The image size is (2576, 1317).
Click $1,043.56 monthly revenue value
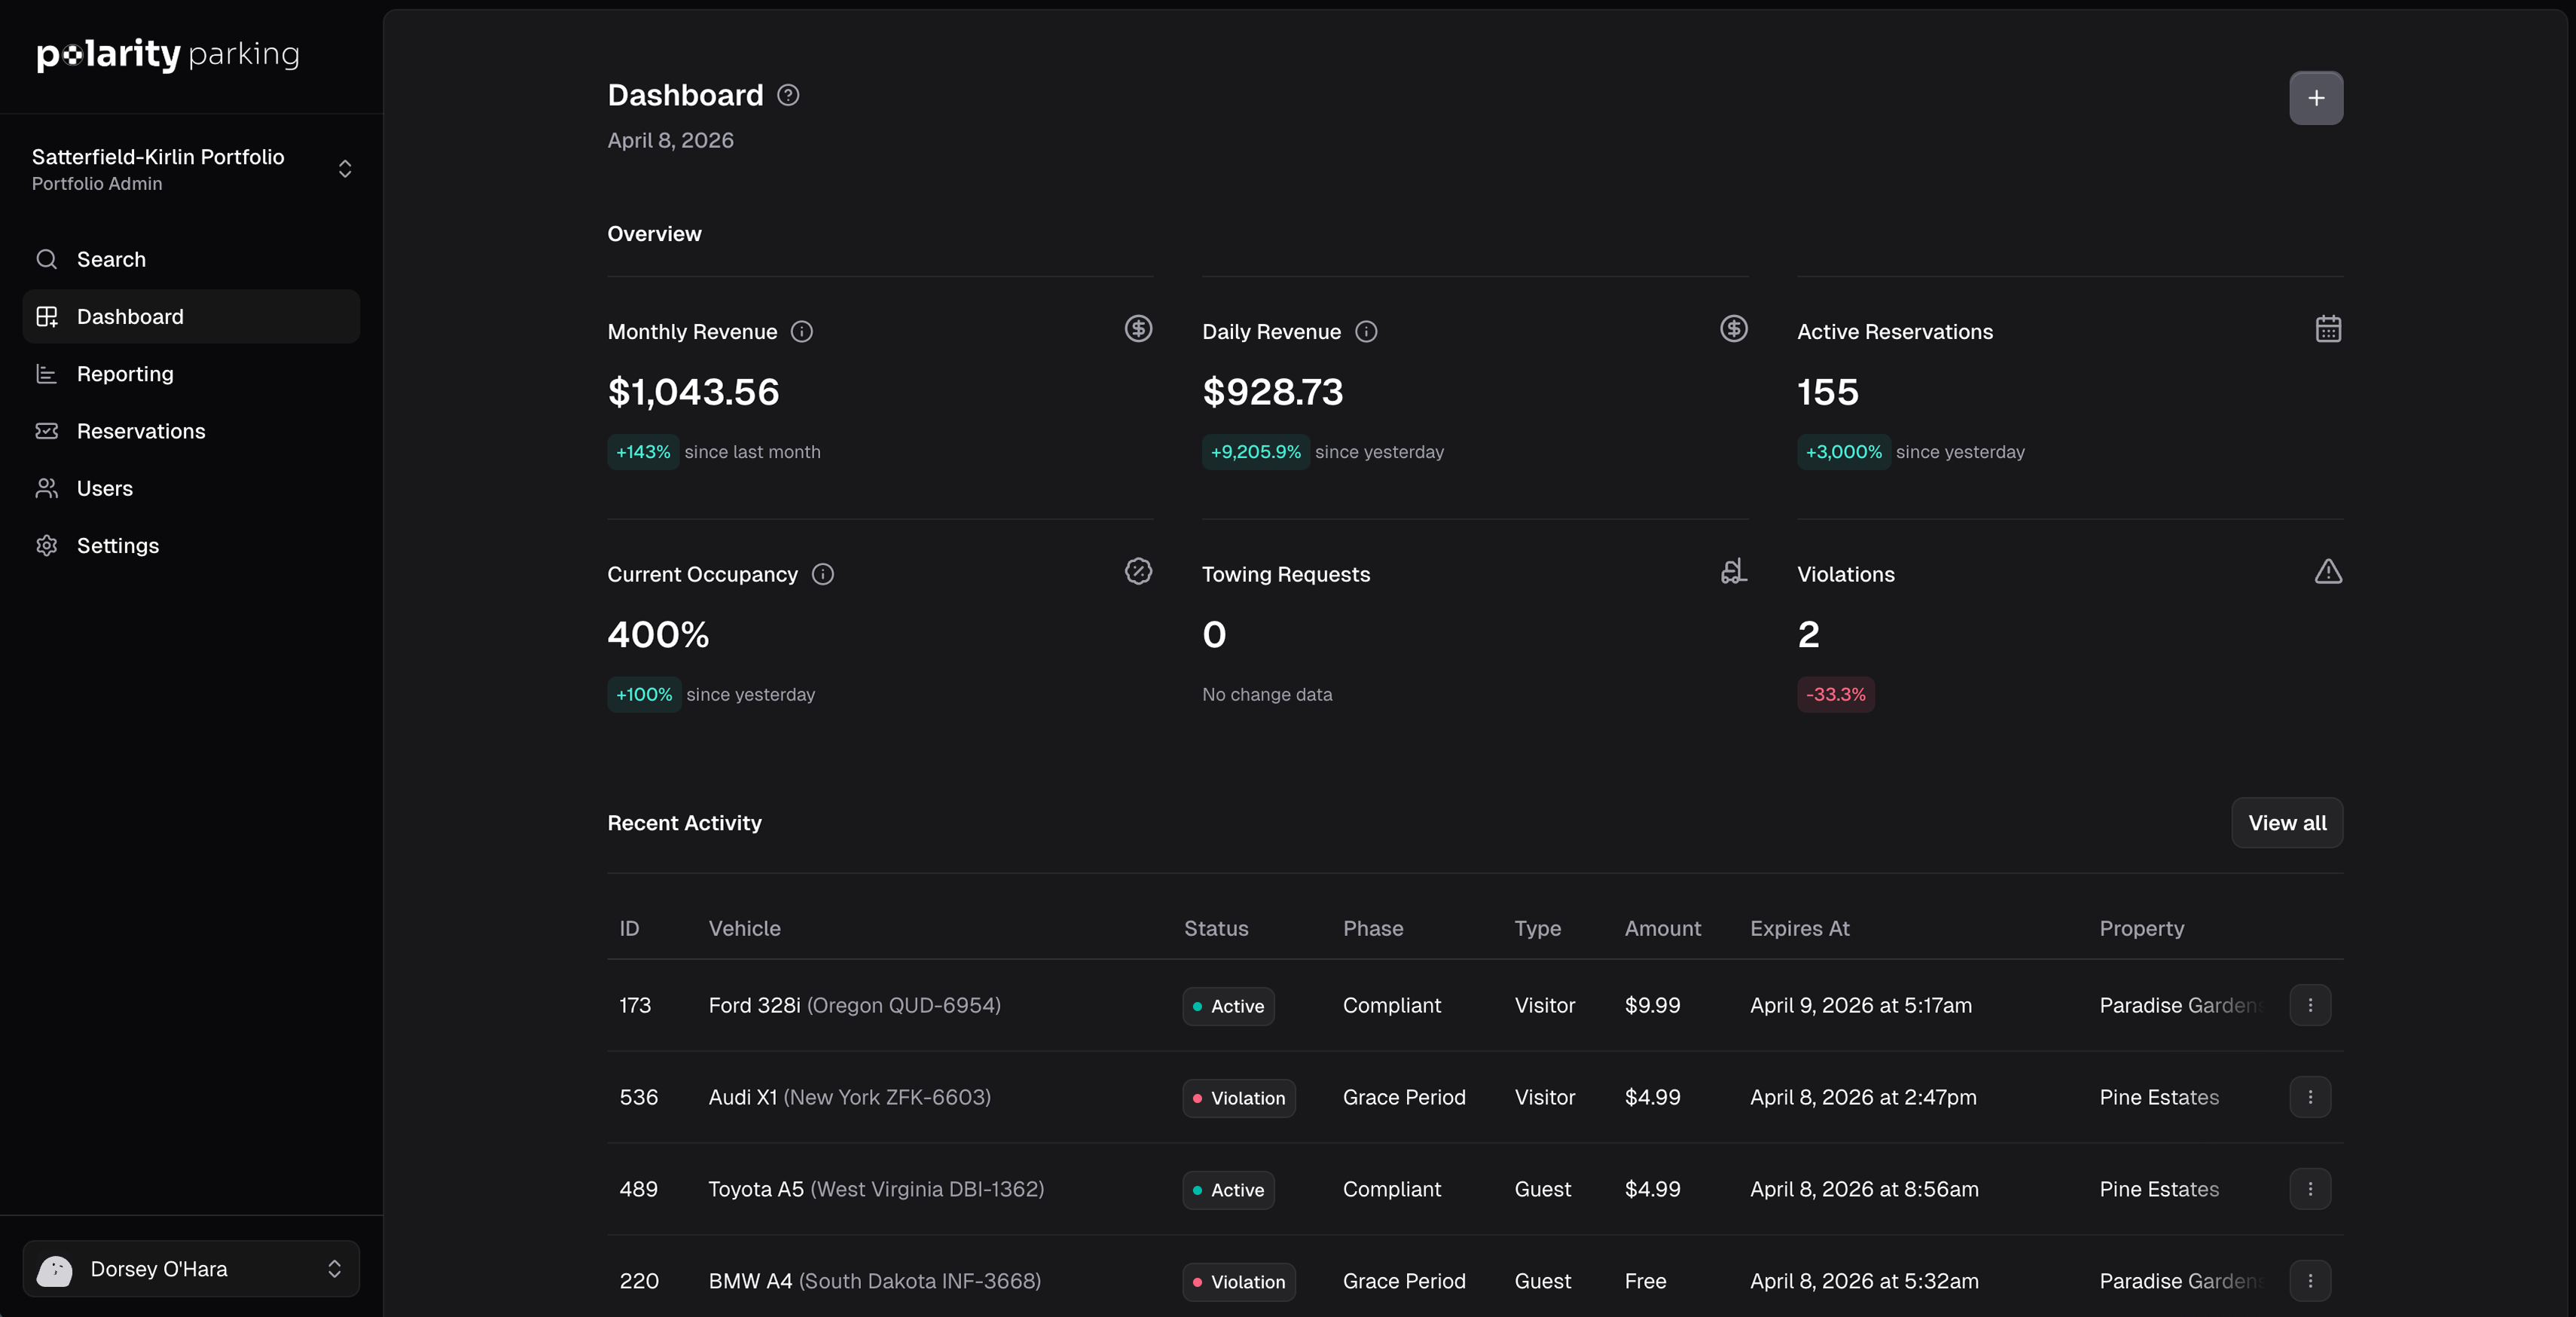point(693,392)
